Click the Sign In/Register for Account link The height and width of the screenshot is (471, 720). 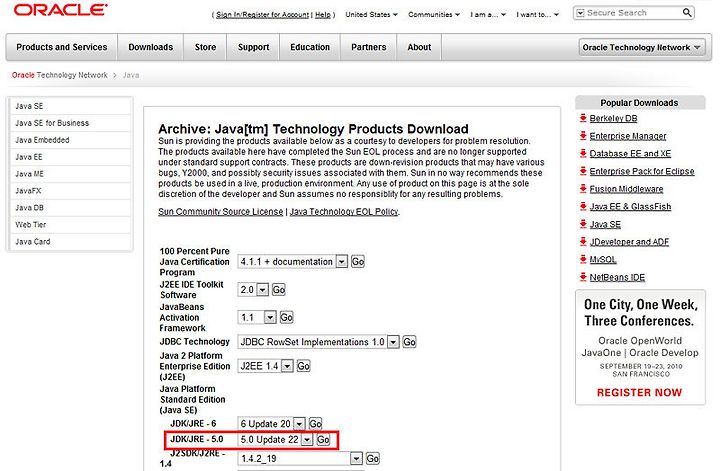pos(262,15)
